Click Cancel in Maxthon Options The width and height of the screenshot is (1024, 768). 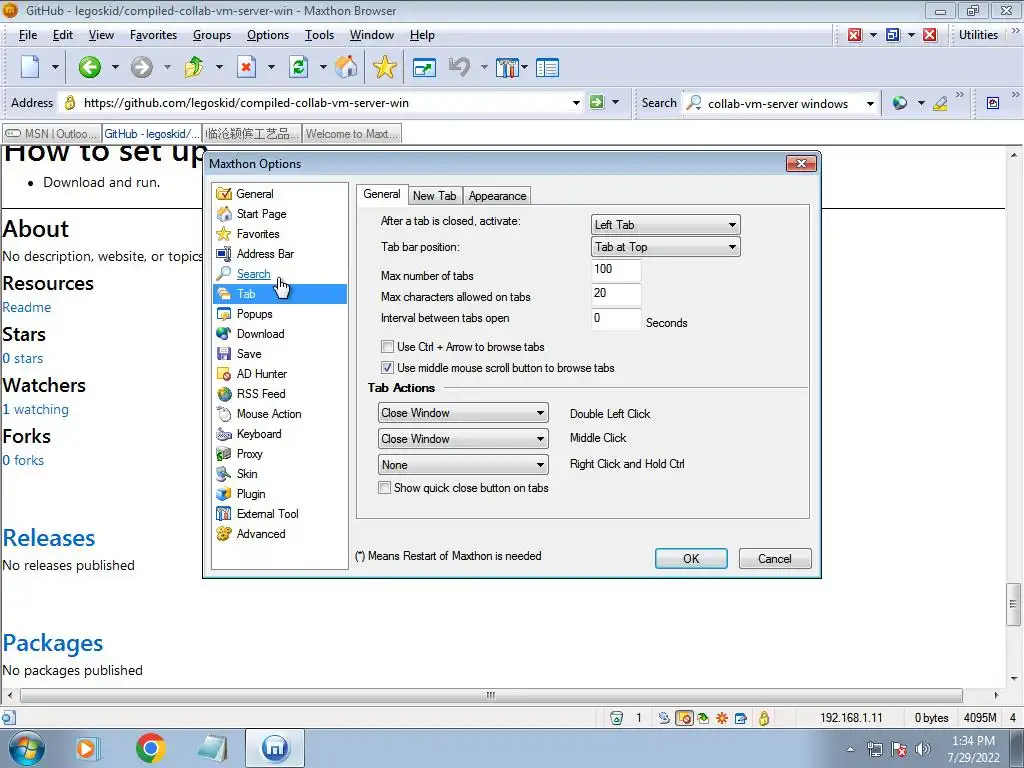[x=775, y=558]
